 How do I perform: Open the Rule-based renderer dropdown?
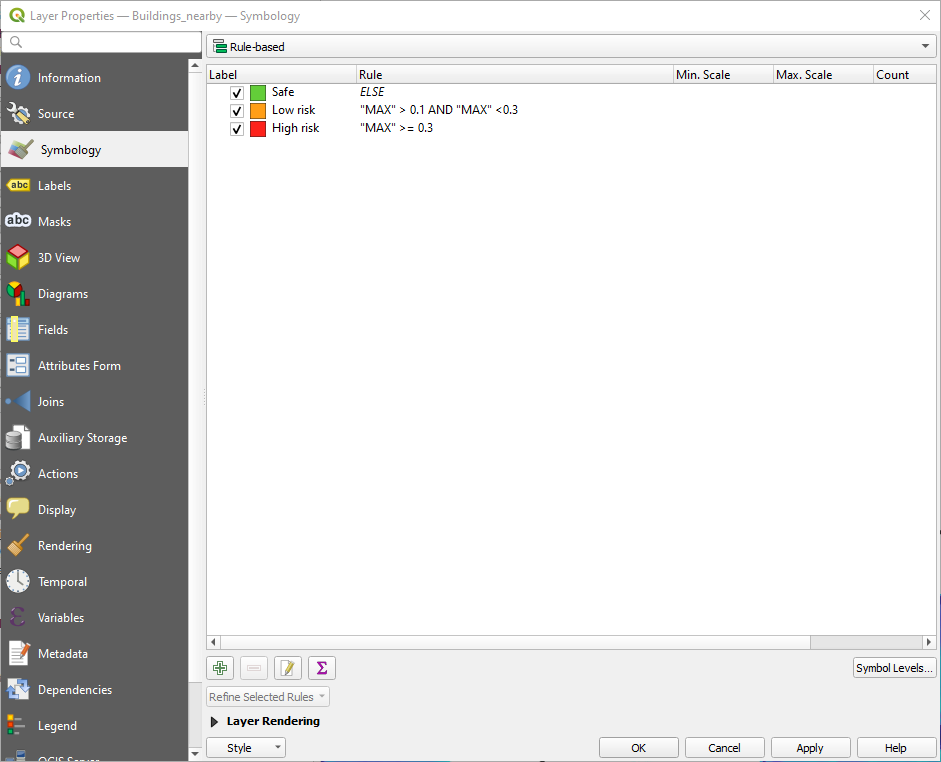pyautogui.click(x=571, y=47)
